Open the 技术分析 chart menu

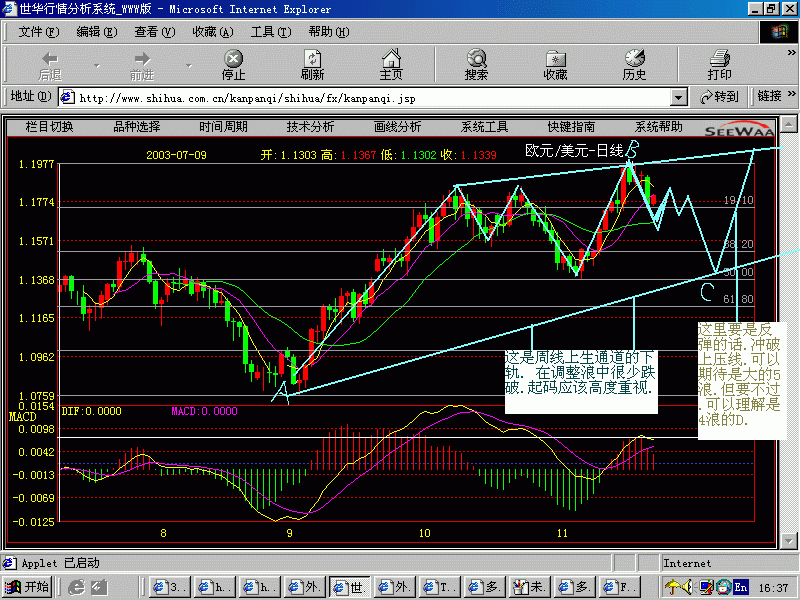pyautogui.click(x=310, y=127)
